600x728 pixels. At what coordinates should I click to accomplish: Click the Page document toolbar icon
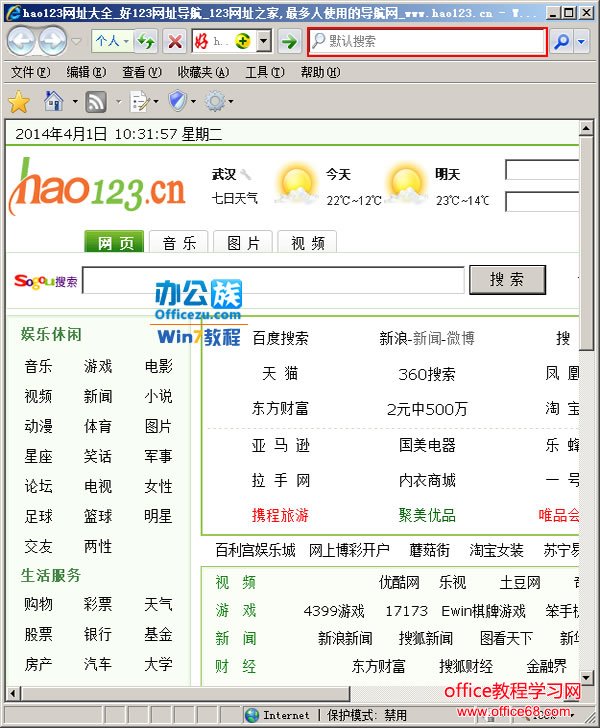(140, 101)
